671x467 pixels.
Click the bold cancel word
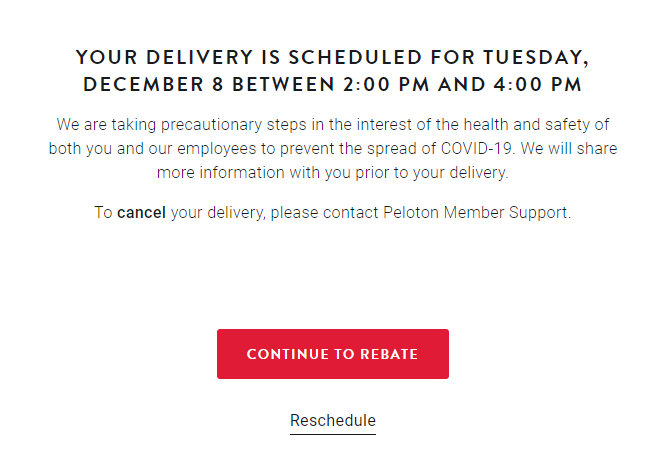pyautogui.click(x=142, y=213)
